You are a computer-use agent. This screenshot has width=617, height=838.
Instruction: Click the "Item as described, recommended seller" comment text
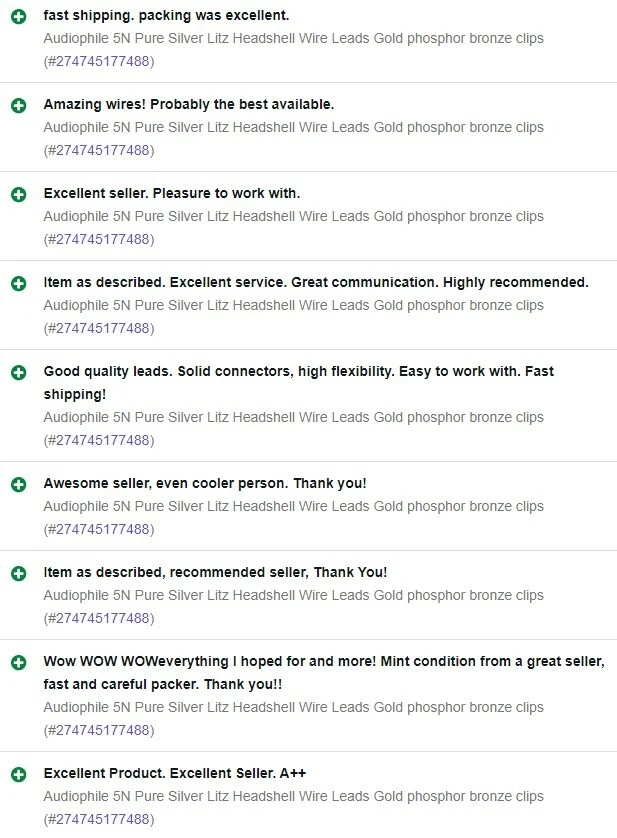pyautogui.click(x=215, y=572)
